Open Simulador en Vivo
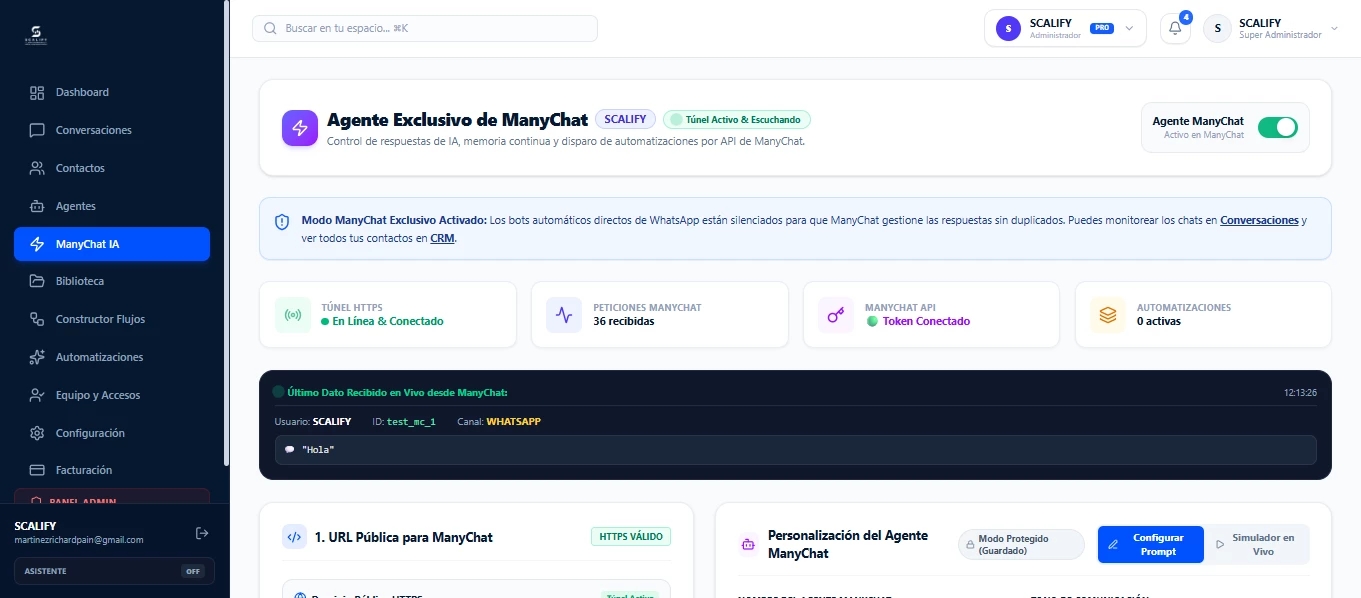The width and height of the screenshot is (1361, 598). coord(1256,545)
